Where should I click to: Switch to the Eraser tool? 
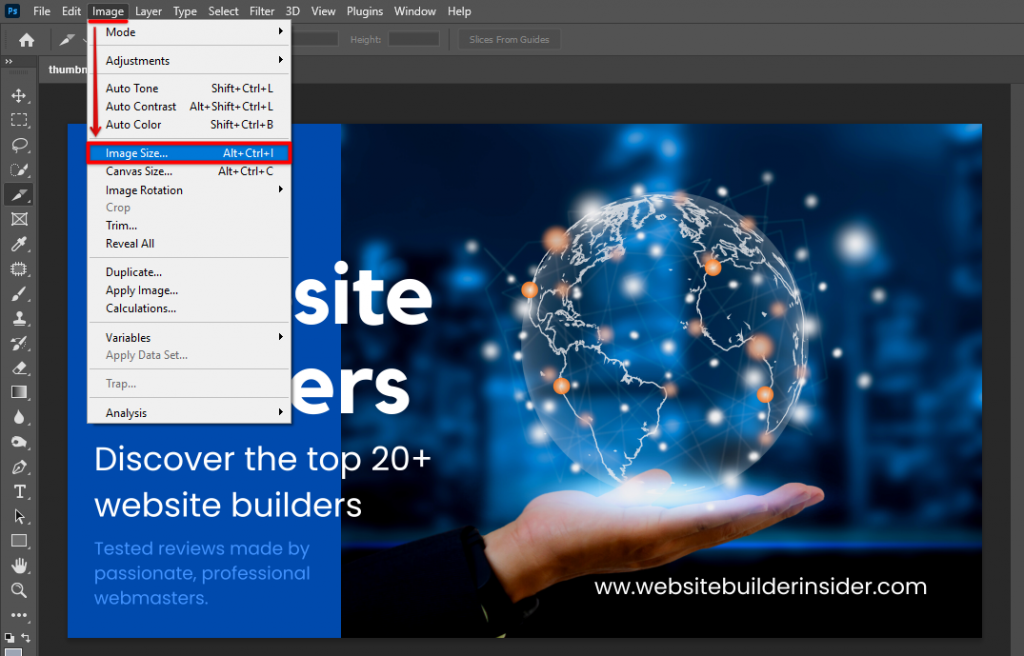pos(16,367)
